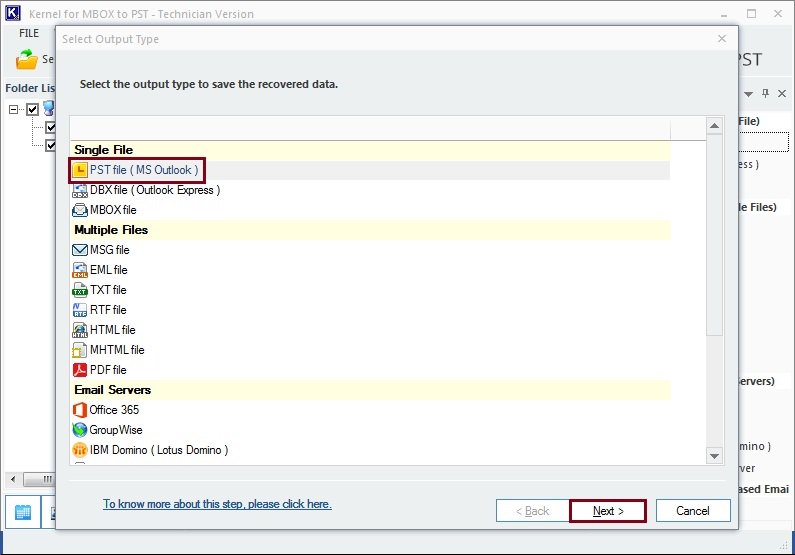Select the PST file (MS Outlook) icon
Screen dimensions: 795x555
click(x=80, y=170)
